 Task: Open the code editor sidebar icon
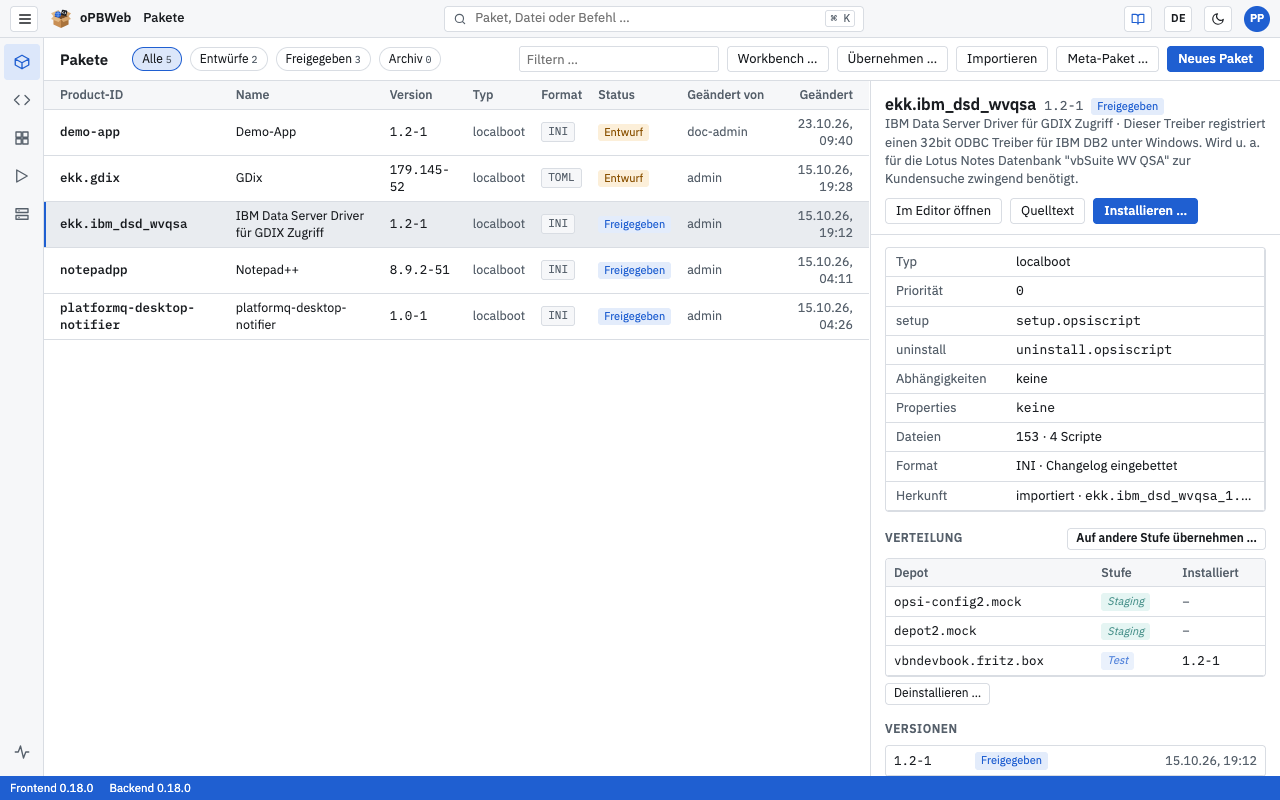pos(22,100)
